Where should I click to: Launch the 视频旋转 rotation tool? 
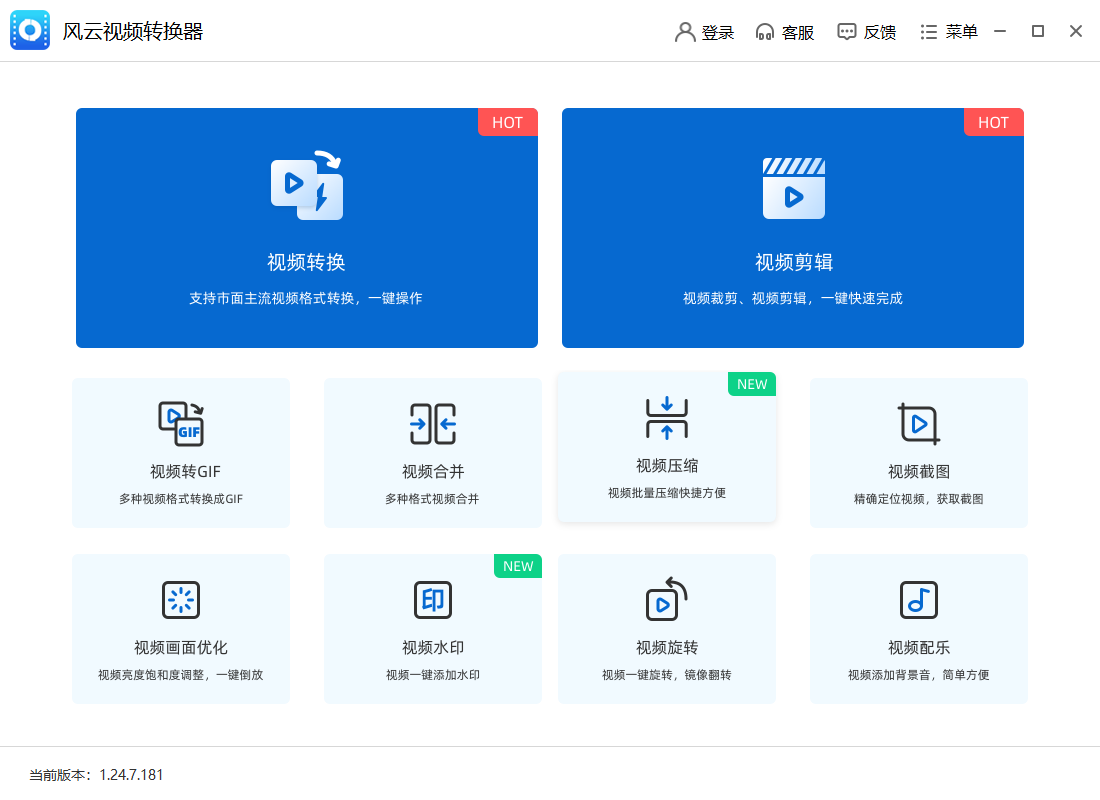pyautogui.click(x=666, y=628)
